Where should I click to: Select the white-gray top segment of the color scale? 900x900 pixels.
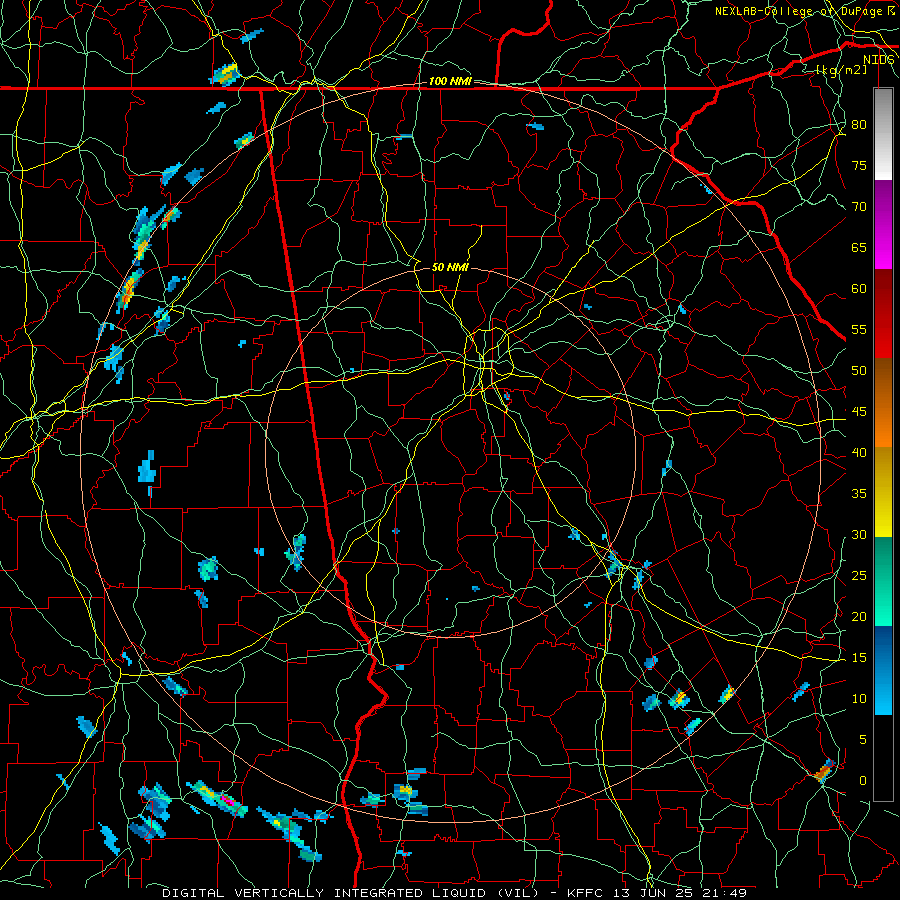(x=883, y=134)
